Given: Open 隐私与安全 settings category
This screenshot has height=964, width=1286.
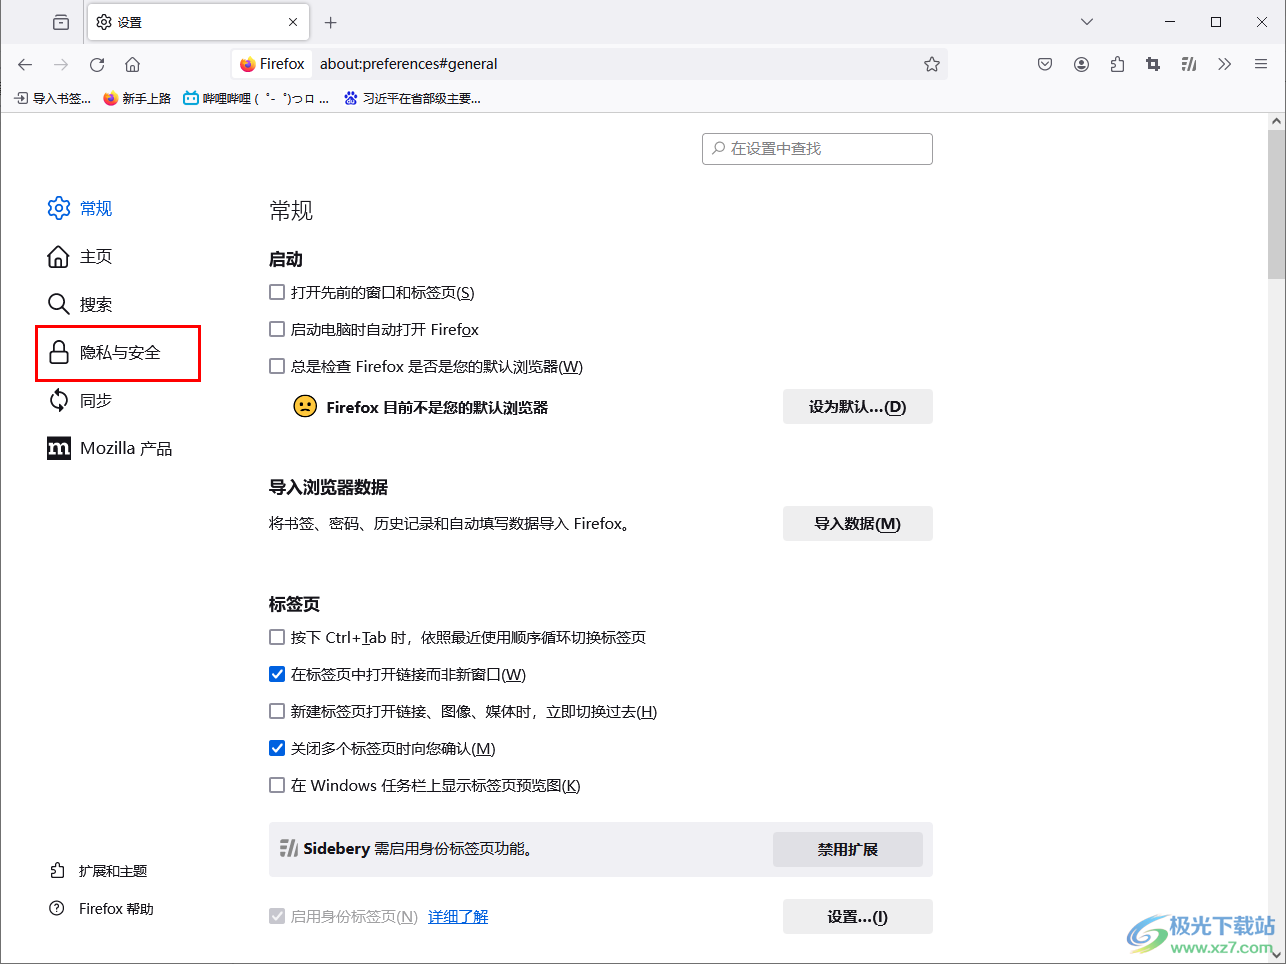Looking at the screenshot, I should [x=118, y=353].
